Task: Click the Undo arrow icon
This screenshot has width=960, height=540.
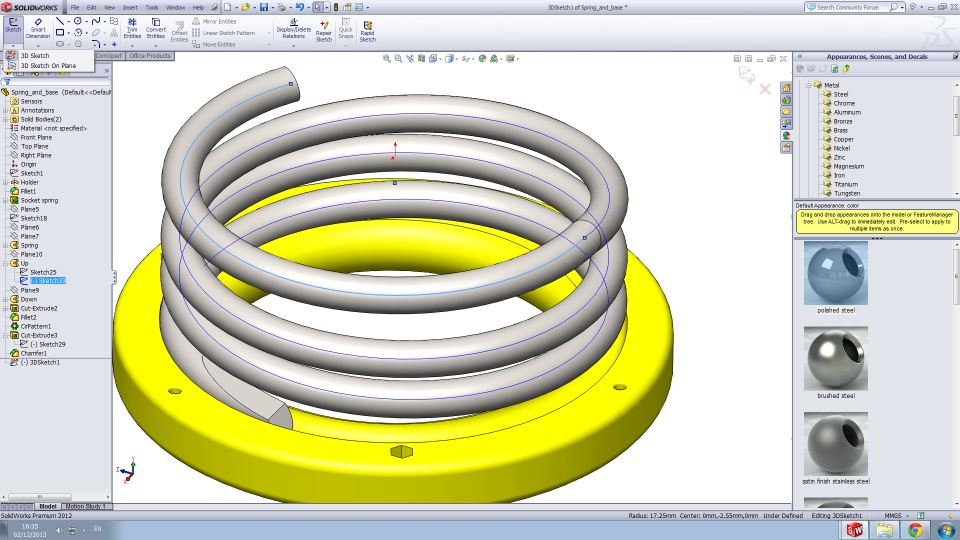Action: tap(300, 7)
